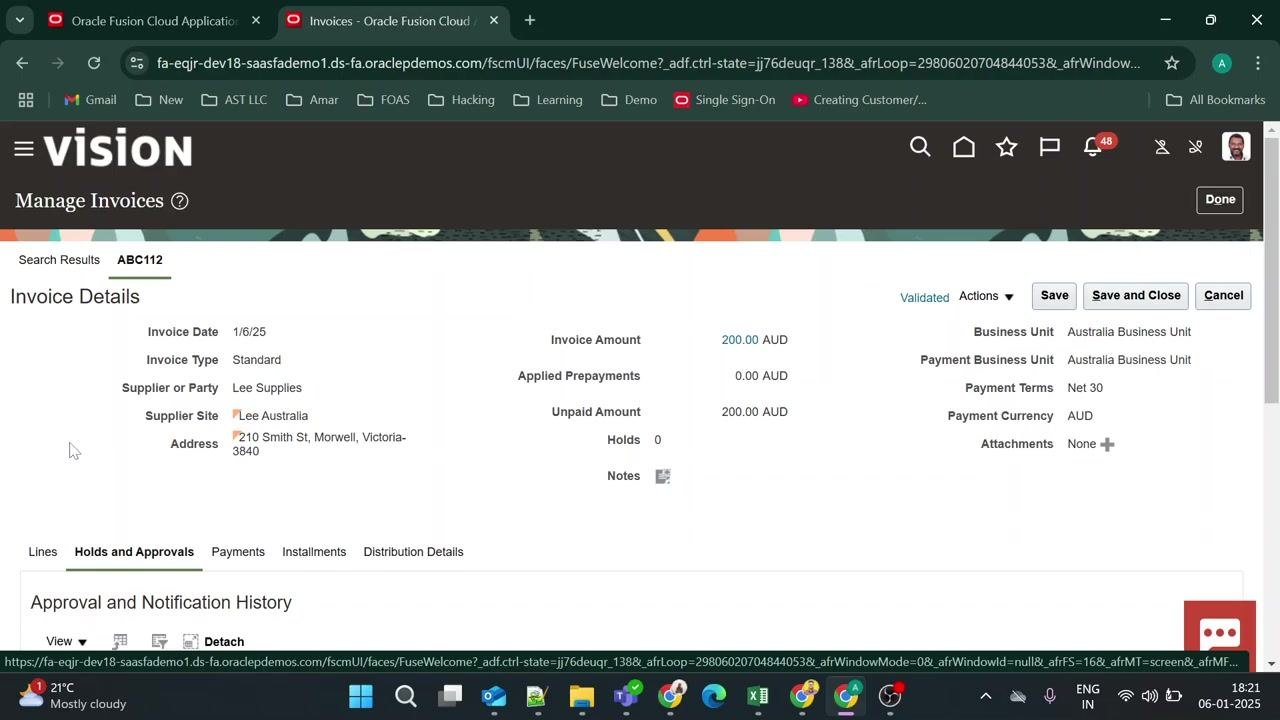Click the Net 30 payment terms value
Image resolution: width=1280 pixels, height=720 pixels.
point(1085,388)
